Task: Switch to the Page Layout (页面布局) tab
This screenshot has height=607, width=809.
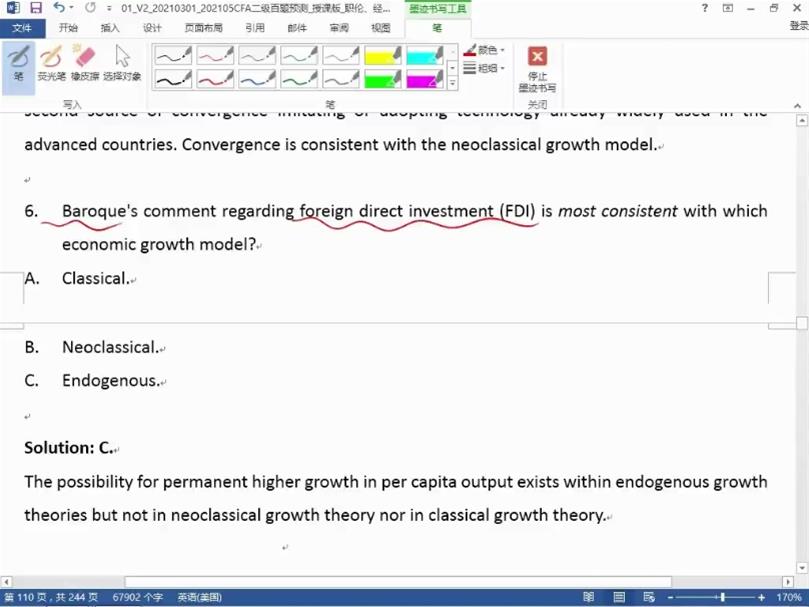Action: click(203, 28)
